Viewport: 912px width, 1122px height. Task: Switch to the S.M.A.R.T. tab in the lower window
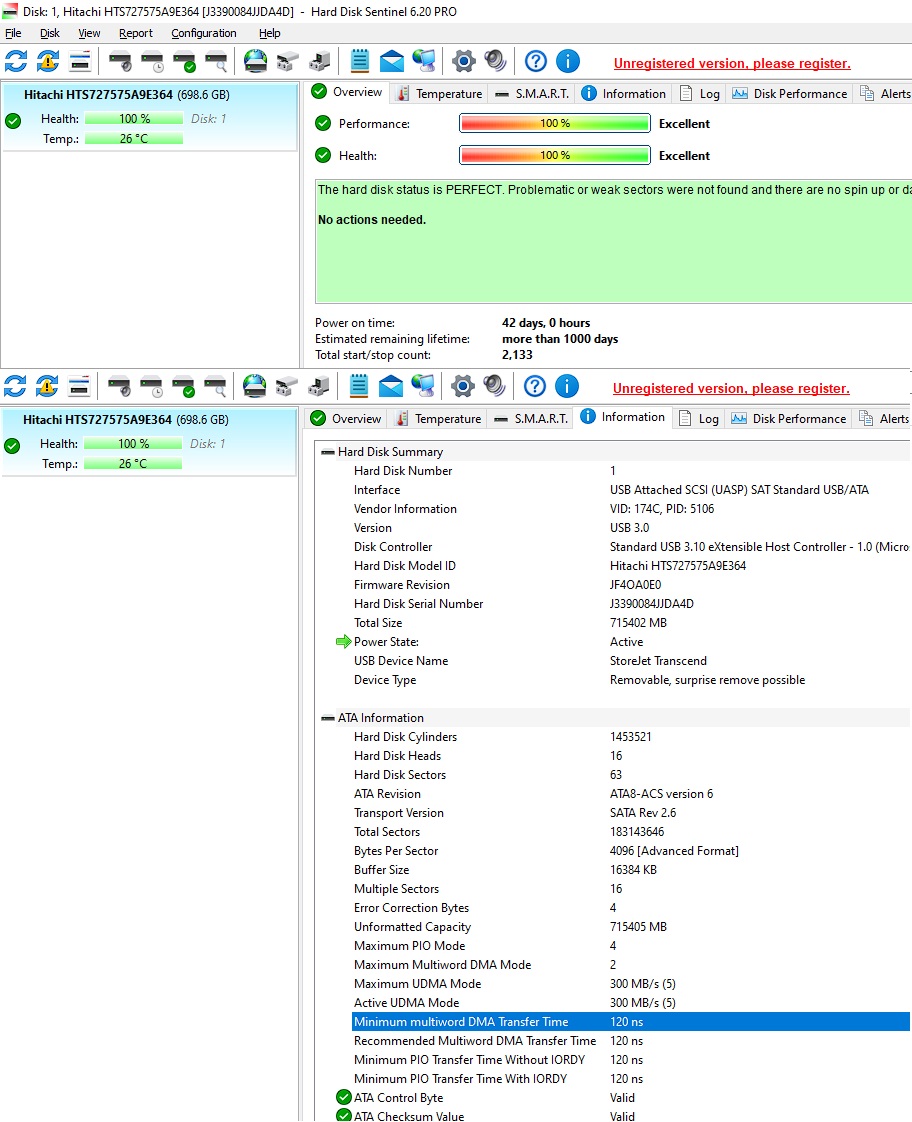pyautogui.click(x=531, y=419)
